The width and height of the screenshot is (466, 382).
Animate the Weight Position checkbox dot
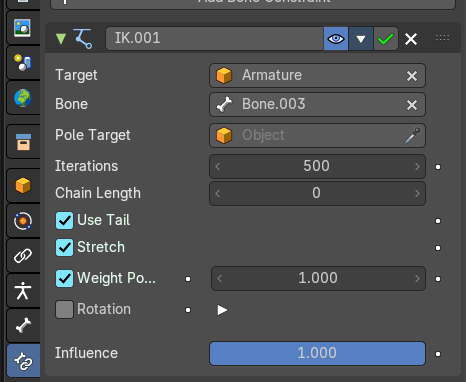(x=188, y=279)
